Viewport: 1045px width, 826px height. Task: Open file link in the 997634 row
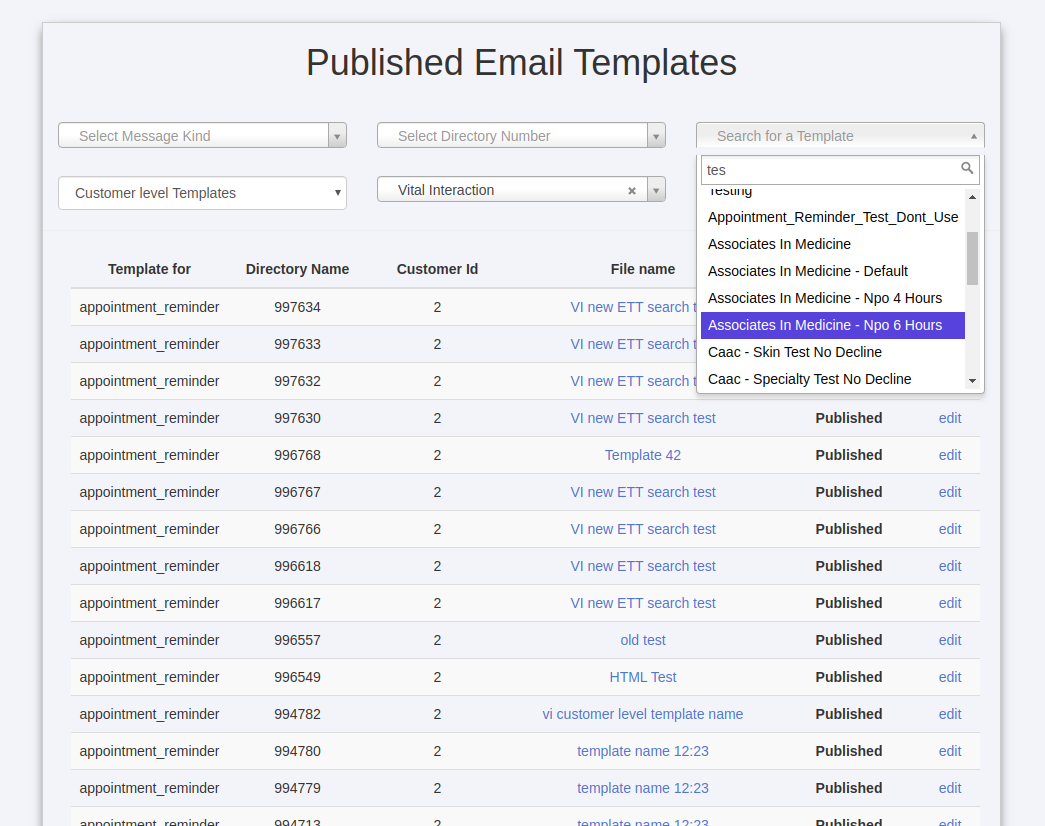click(632, 307)
